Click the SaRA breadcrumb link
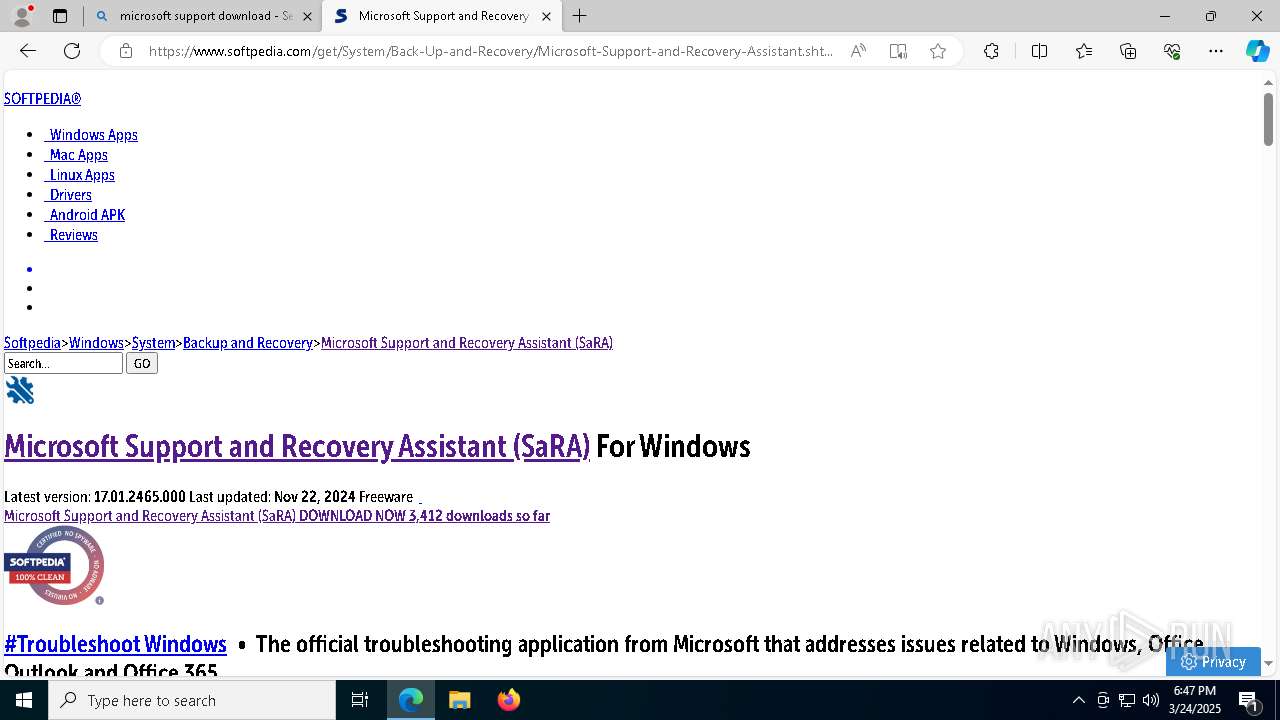This screenshot has width=1280, height=720. click(x=467, y=343)
